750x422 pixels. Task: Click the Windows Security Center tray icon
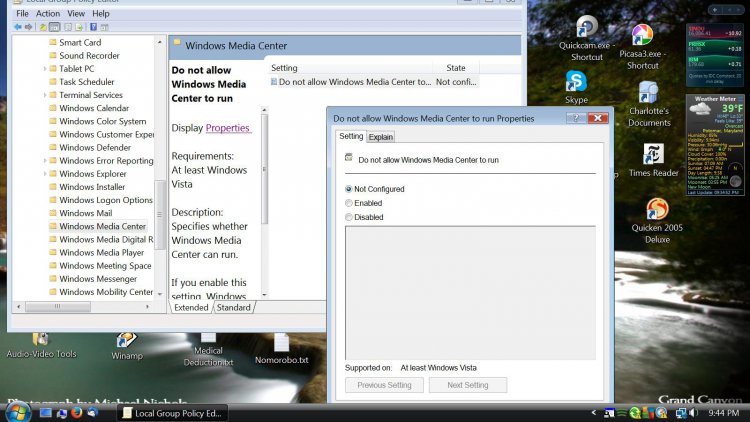click(x=648, y=412)
